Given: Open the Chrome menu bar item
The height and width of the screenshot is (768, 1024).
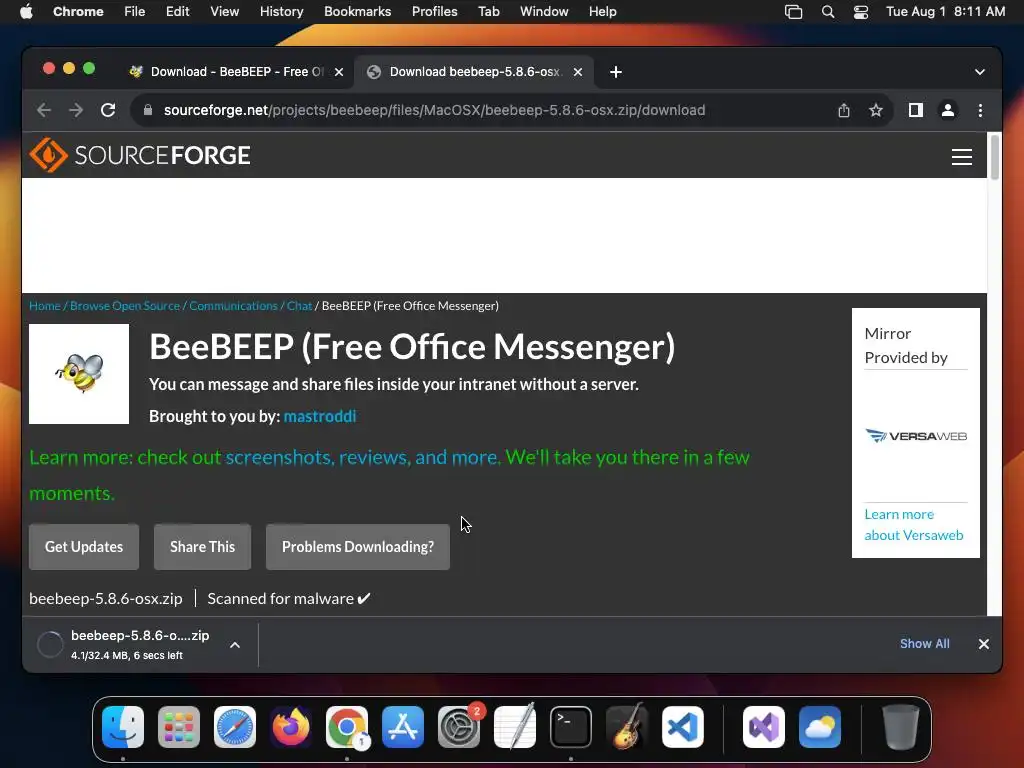Looking at the screenshot, I should [78, 12].
